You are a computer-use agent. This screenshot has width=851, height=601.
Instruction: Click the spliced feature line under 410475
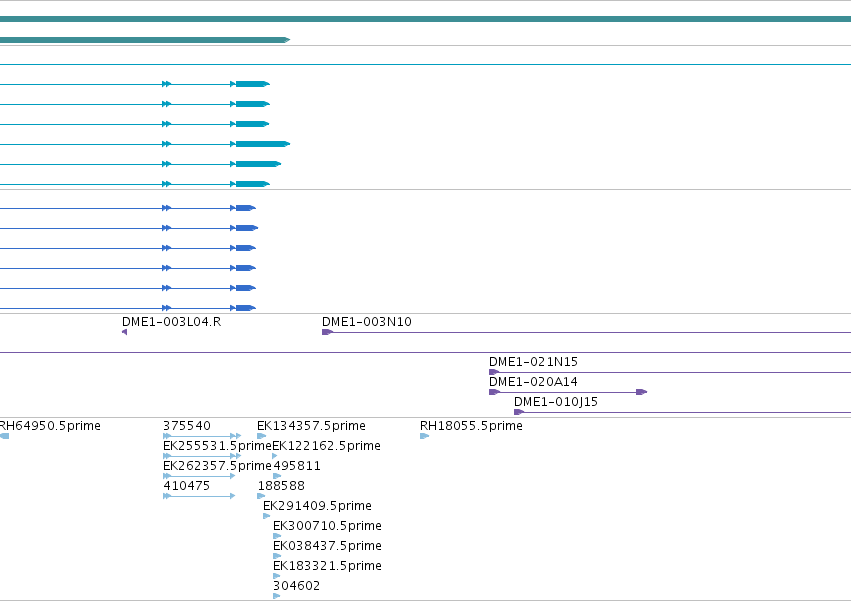coord(199,496)
